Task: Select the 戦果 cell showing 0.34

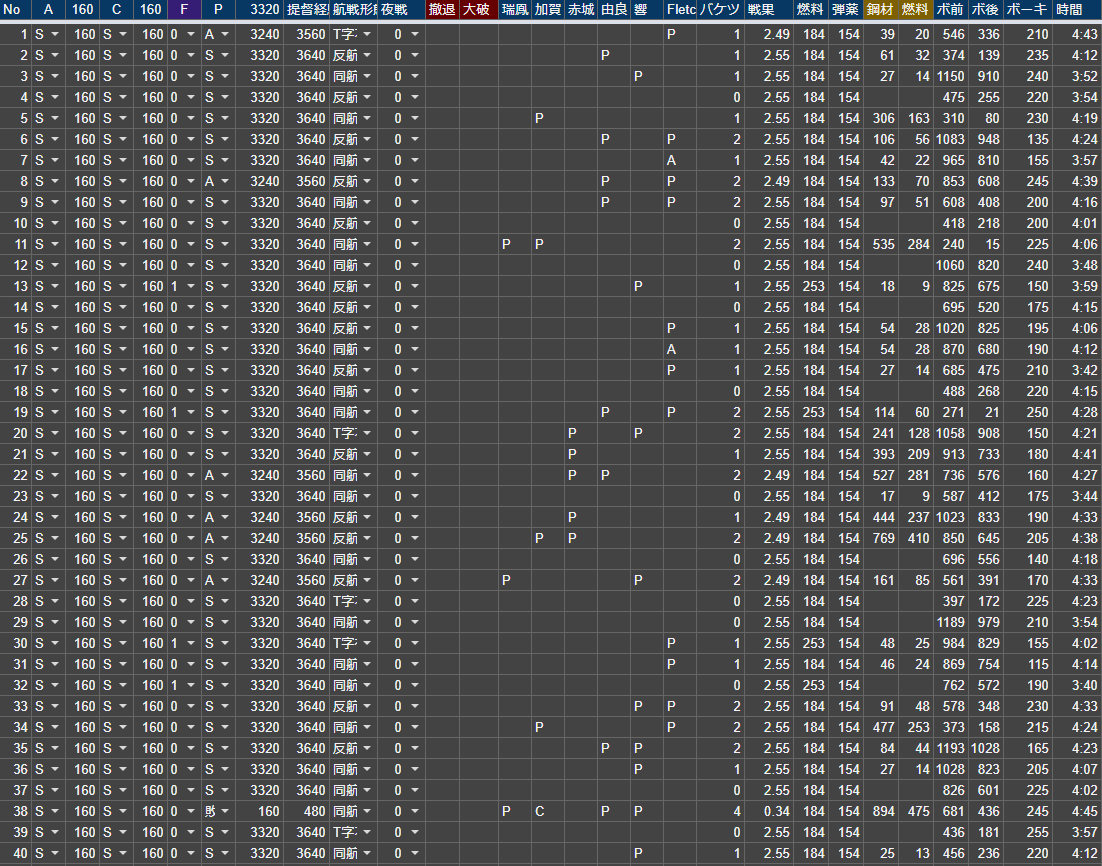Action: tap(768, 812)
